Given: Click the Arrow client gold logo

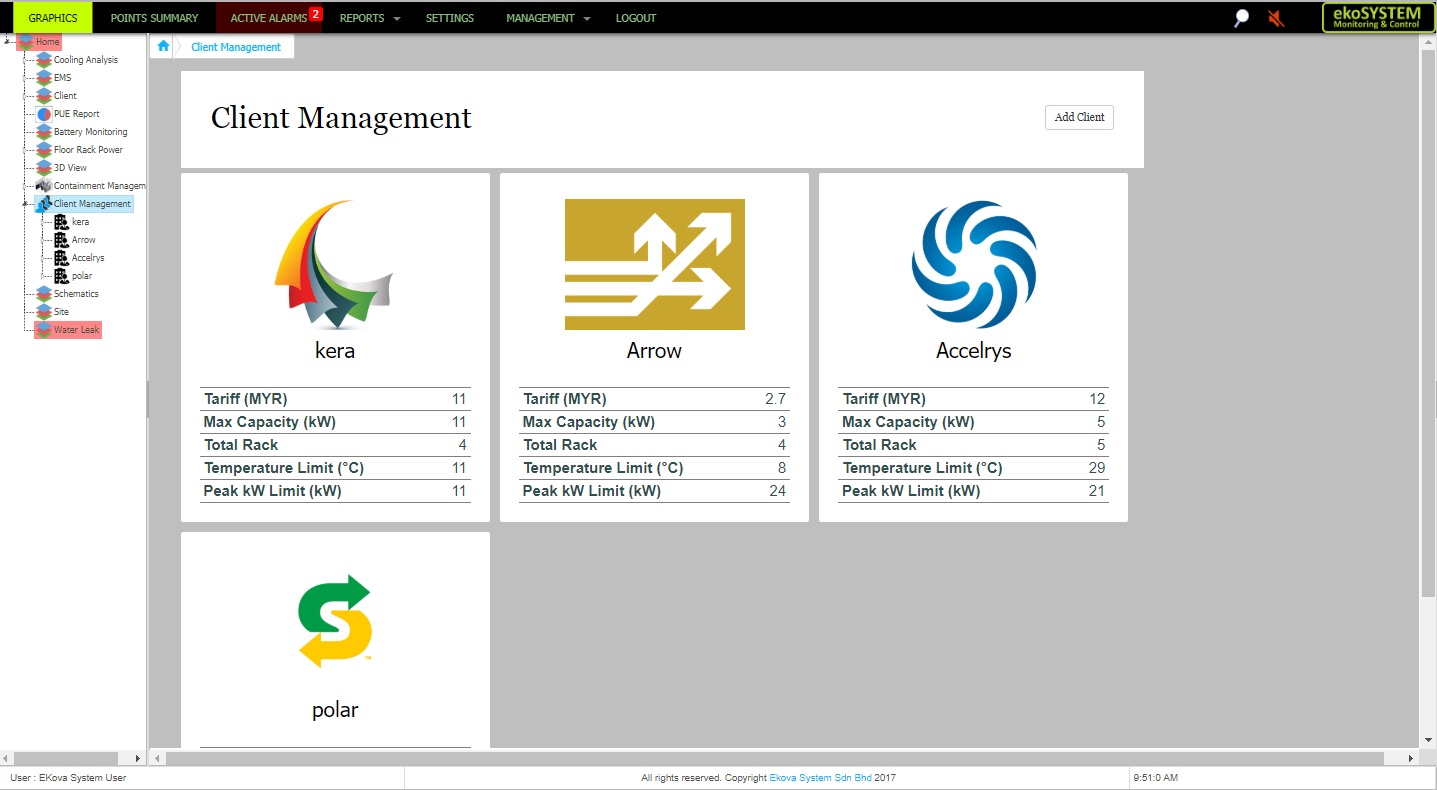Looking at the screenshot, I should pos(654,264).
